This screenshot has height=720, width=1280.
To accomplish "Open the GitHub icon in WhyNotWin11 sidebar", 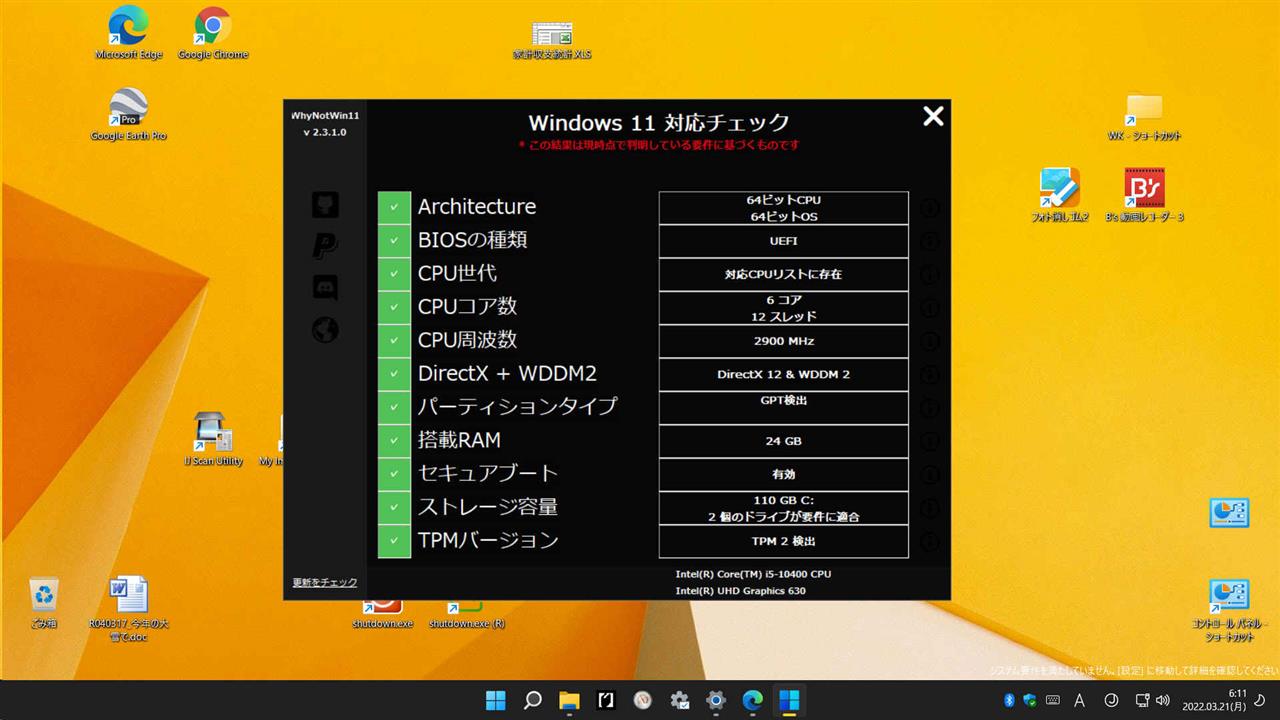I will coord(325,205).
